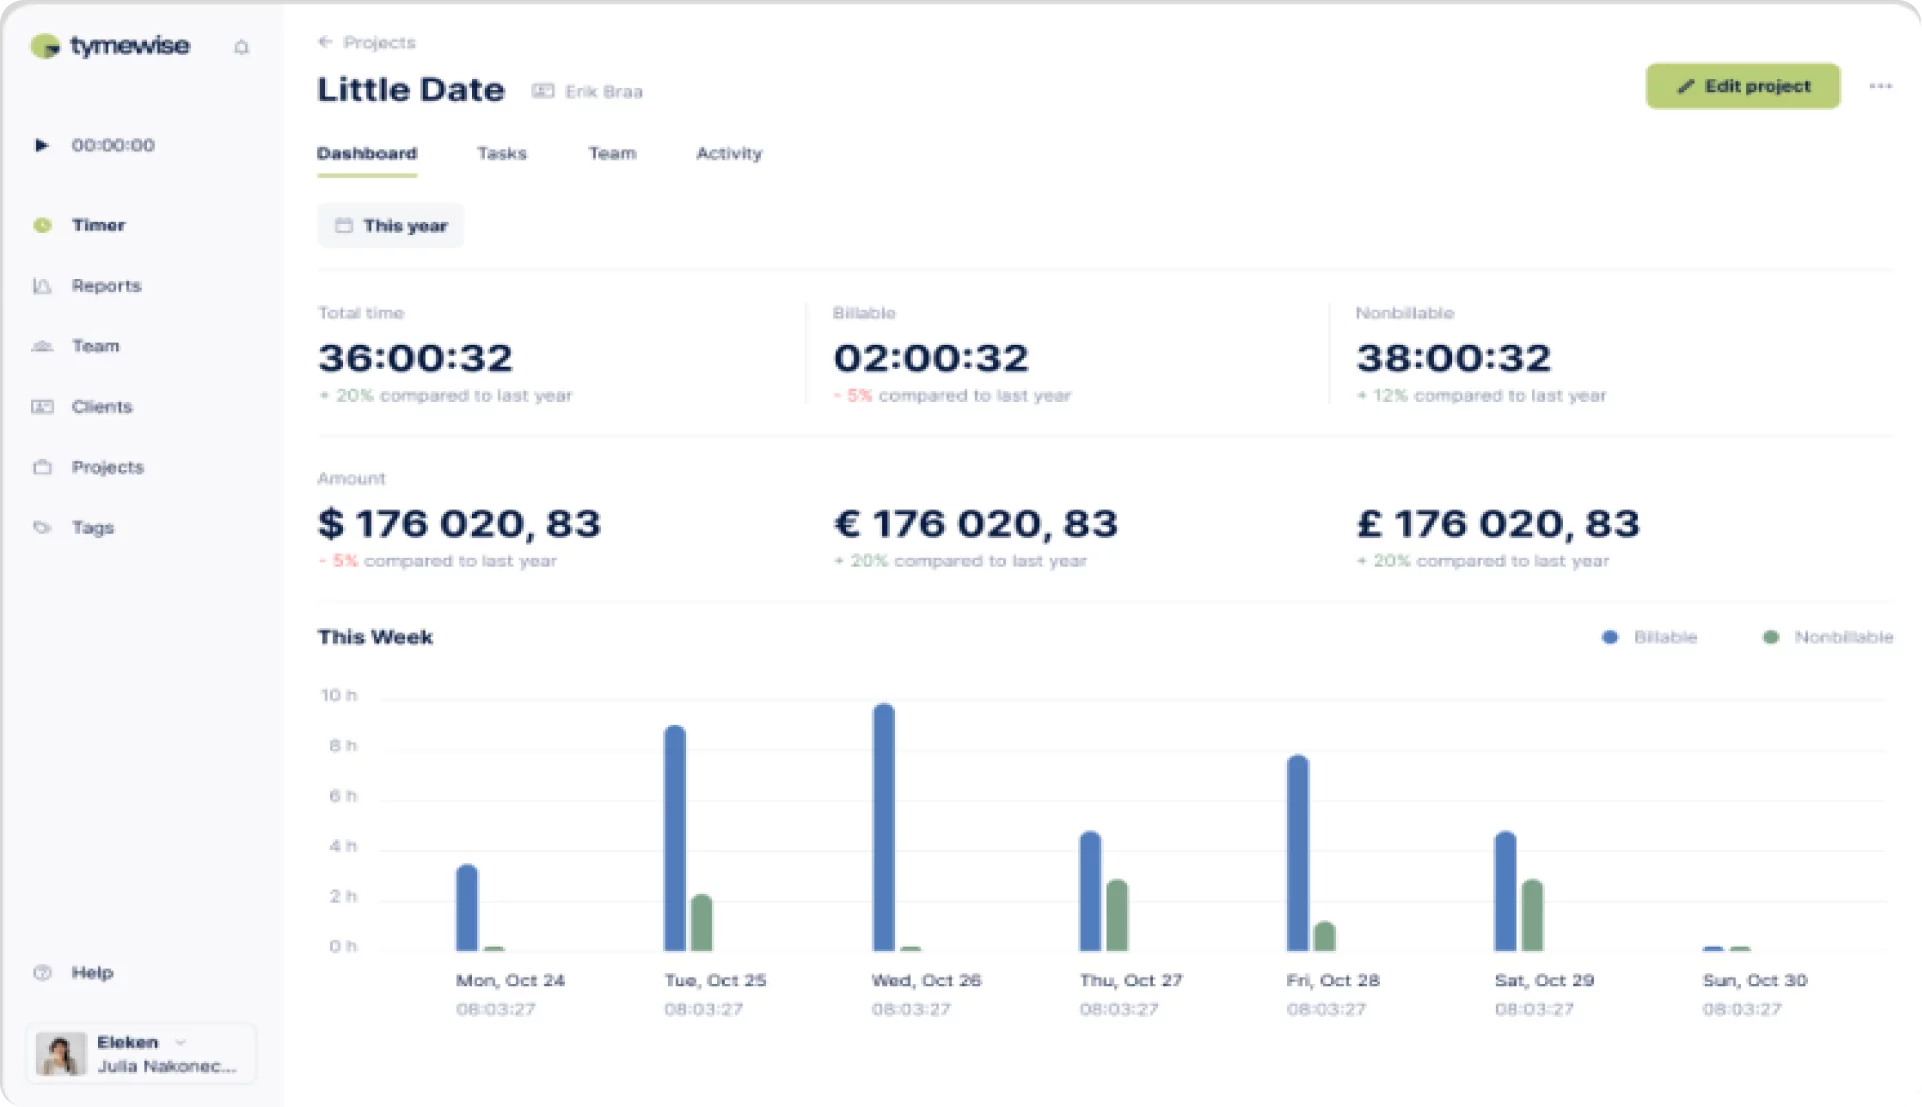Toggle the Nonbillable legend green dot
Screen dimensions: 1922x1107
pos(1770,637)
